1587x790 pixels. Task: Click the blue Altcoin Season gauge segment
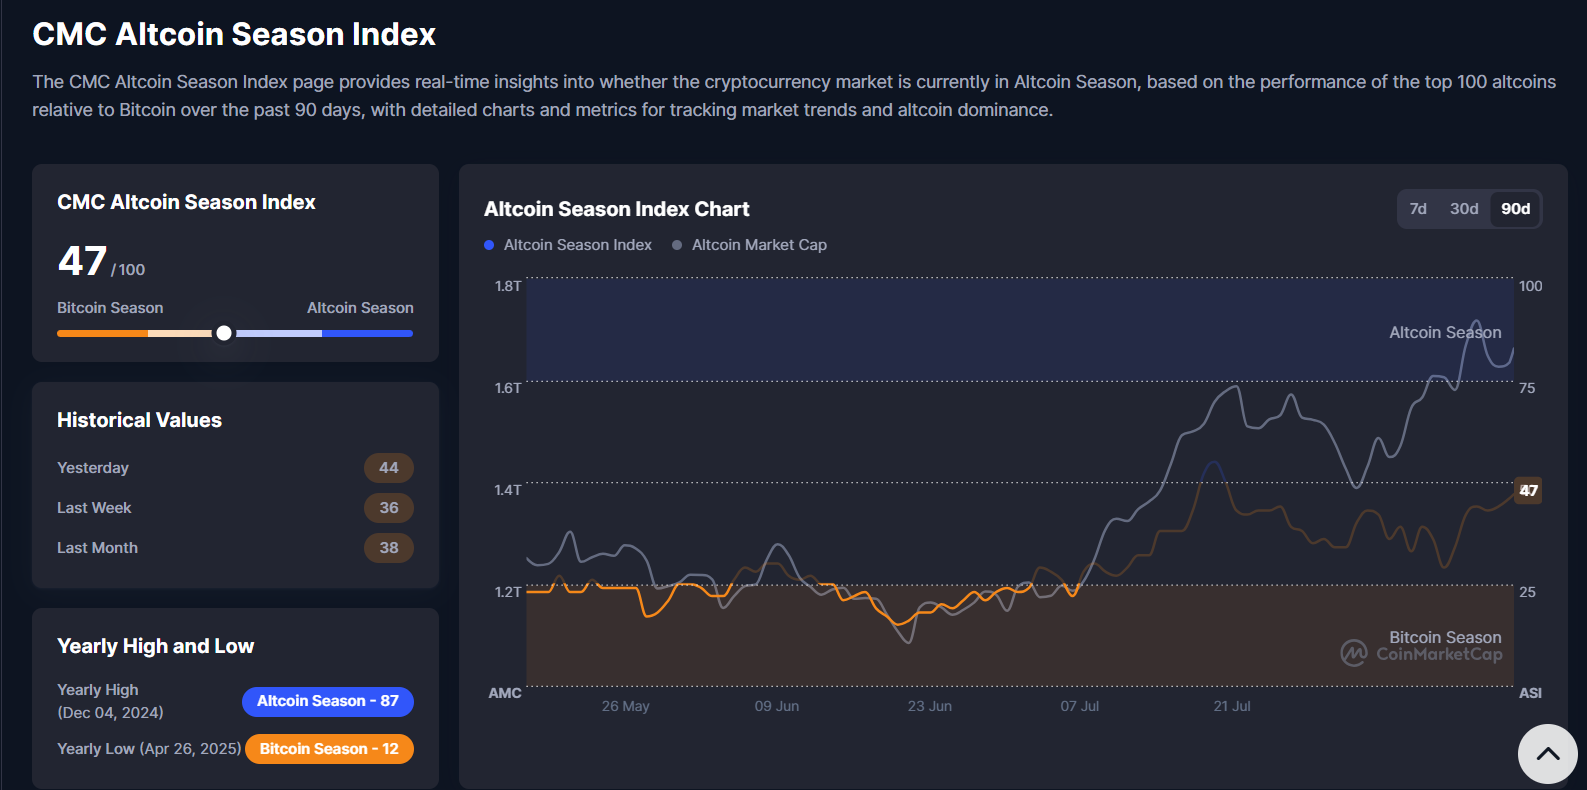(x=367, y=333)
